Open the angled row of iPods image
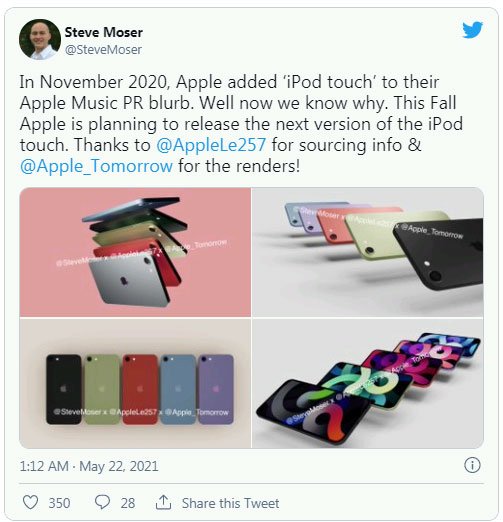Viewport: 503px width, 522px height. click(368, 252)
